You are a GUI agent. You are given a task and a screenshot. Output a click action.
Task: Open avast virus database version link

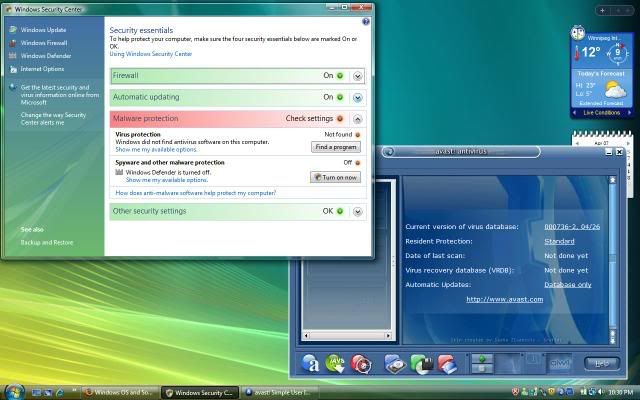tap(572, 227)
